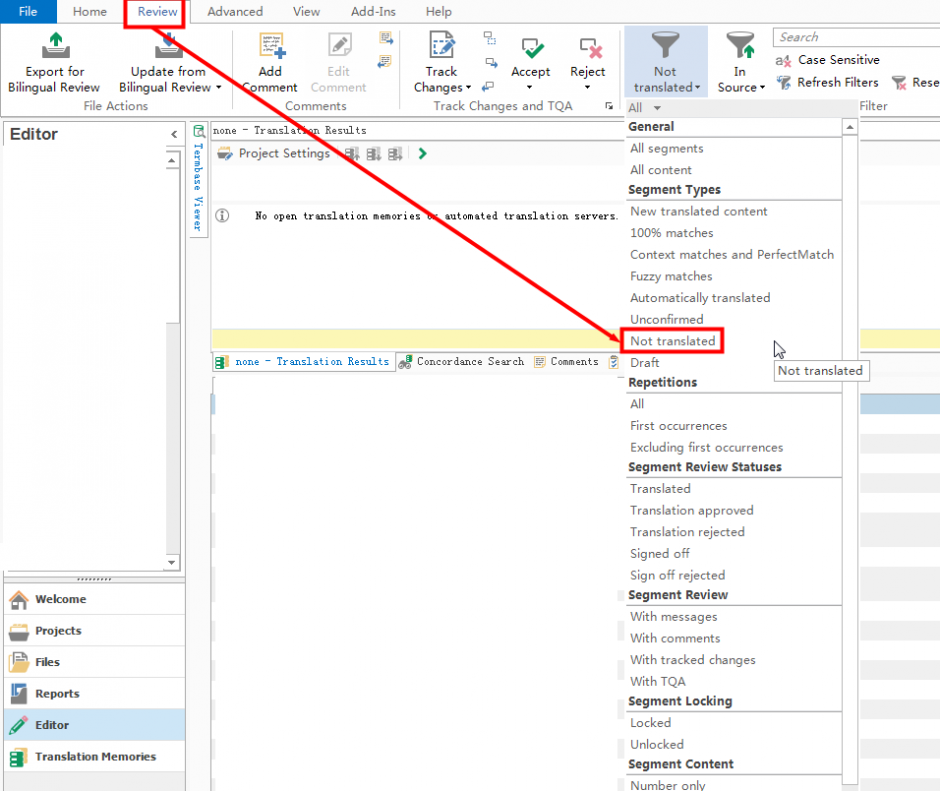
Task: Click the In Source filter icon
Action: point(740,47)
